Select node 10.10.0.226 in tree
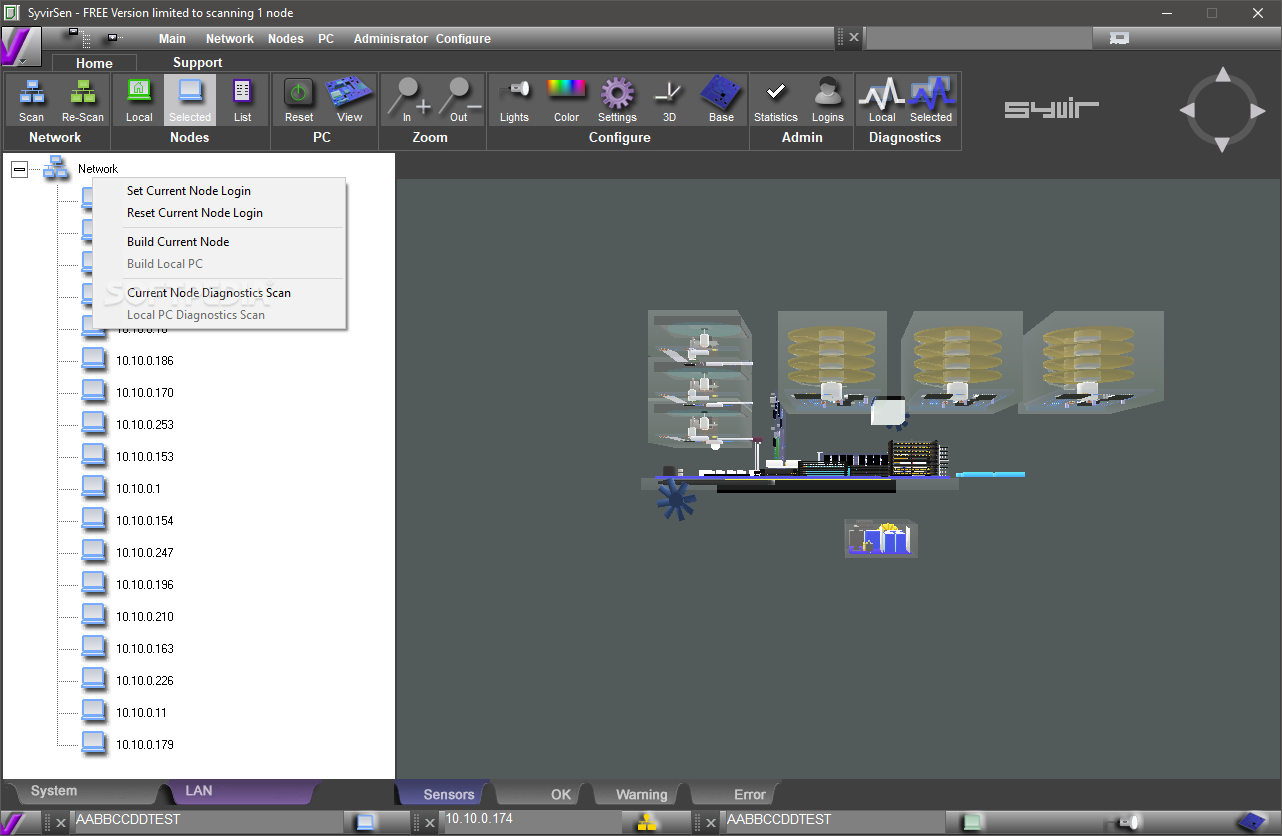1282x836 pixels. coord(145,681)
